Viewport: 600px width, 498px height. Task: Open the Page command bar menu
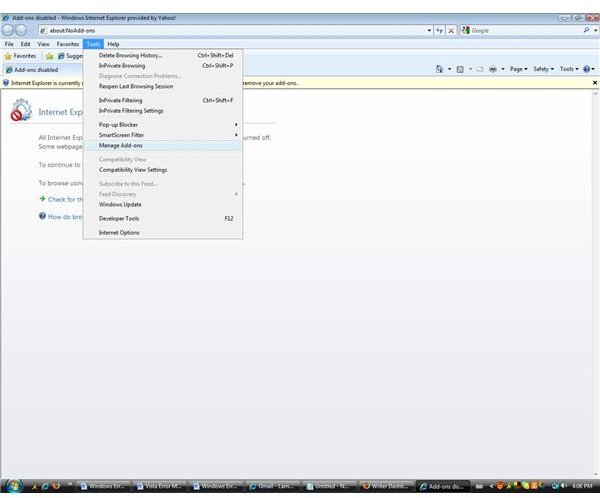(518, 69)
